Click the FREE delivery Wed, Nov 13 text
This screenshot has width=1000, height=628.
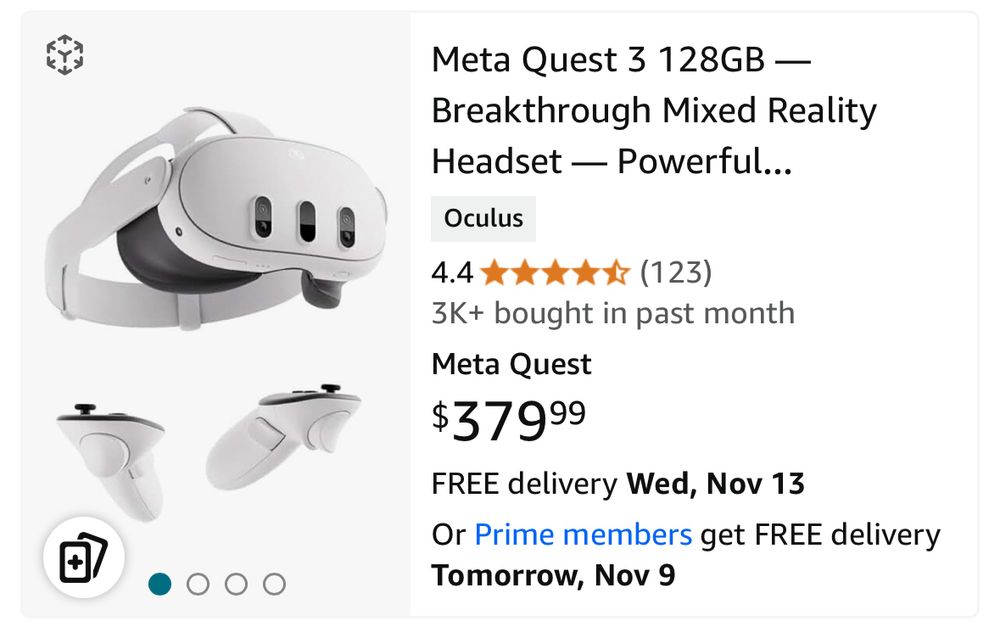618,483
